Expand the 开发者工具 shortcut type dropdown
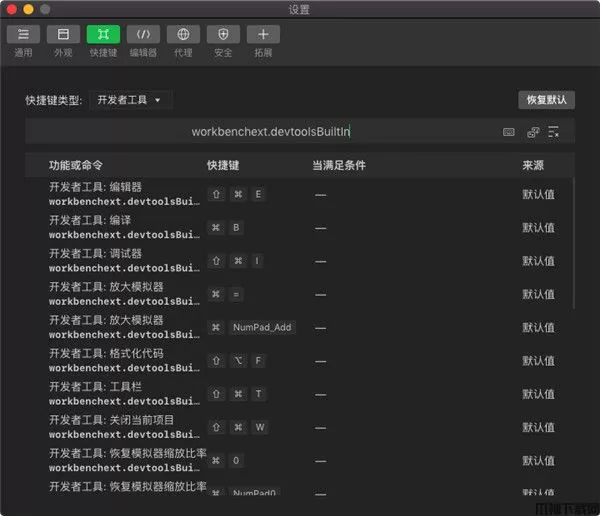Screen dimensions: 600x516 (131, 100)
